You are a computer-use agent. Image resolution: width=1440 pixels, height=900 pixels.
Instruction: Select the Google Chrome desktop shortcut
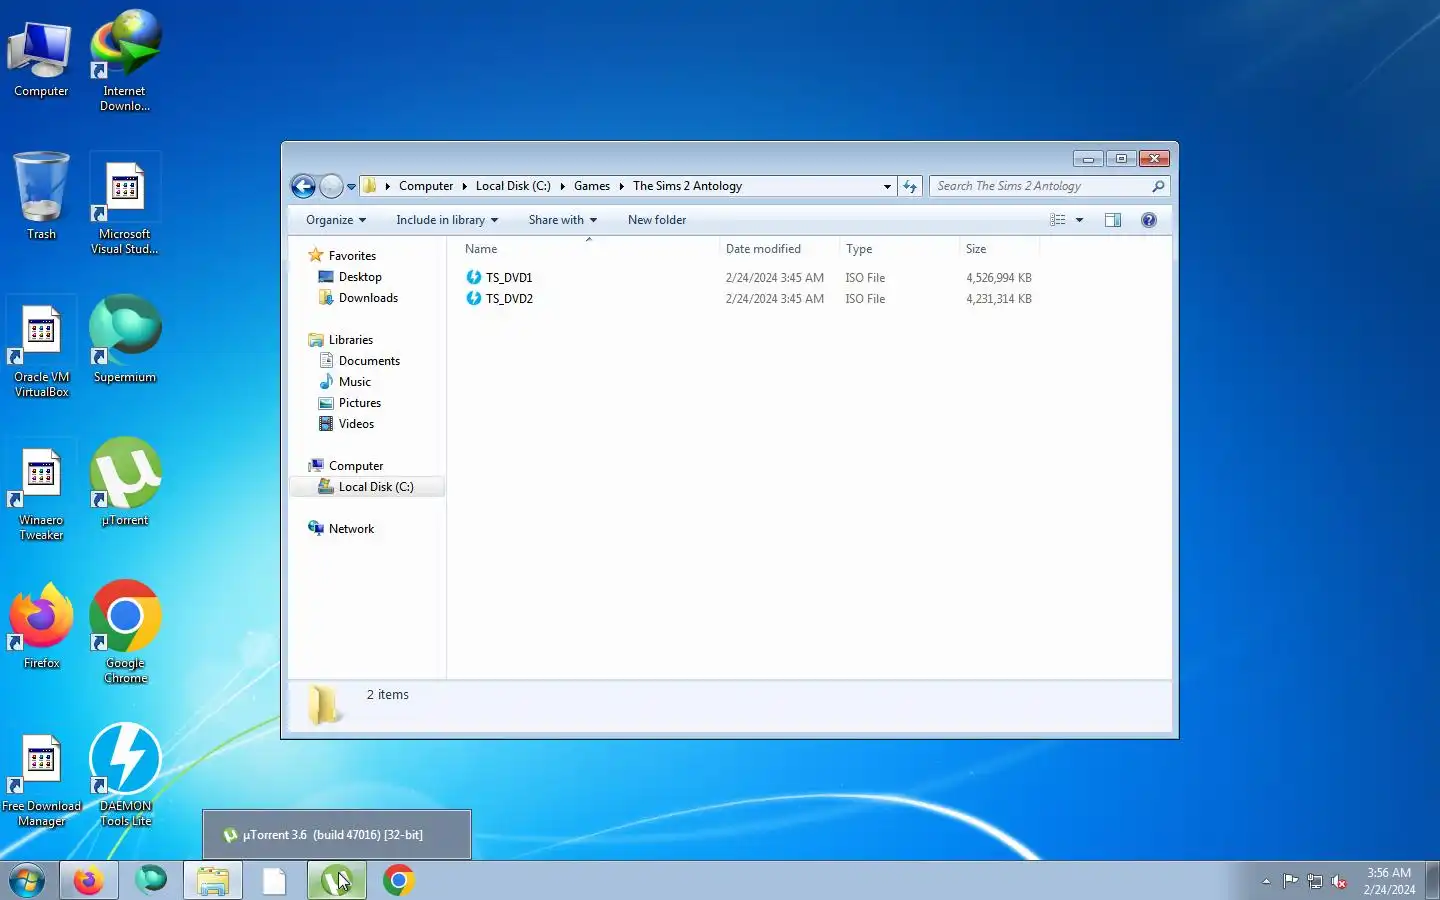(125, 632)
